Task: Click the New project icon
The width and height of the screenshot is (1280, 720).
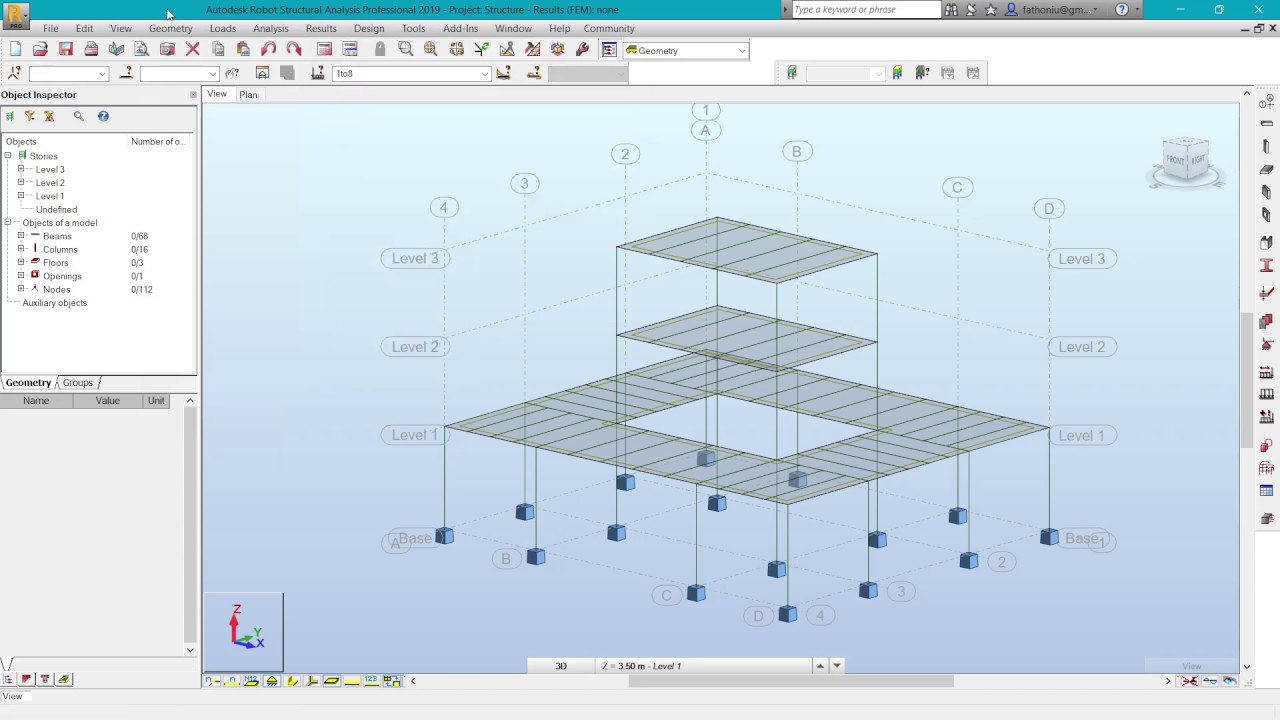Action: coord(15,49)
